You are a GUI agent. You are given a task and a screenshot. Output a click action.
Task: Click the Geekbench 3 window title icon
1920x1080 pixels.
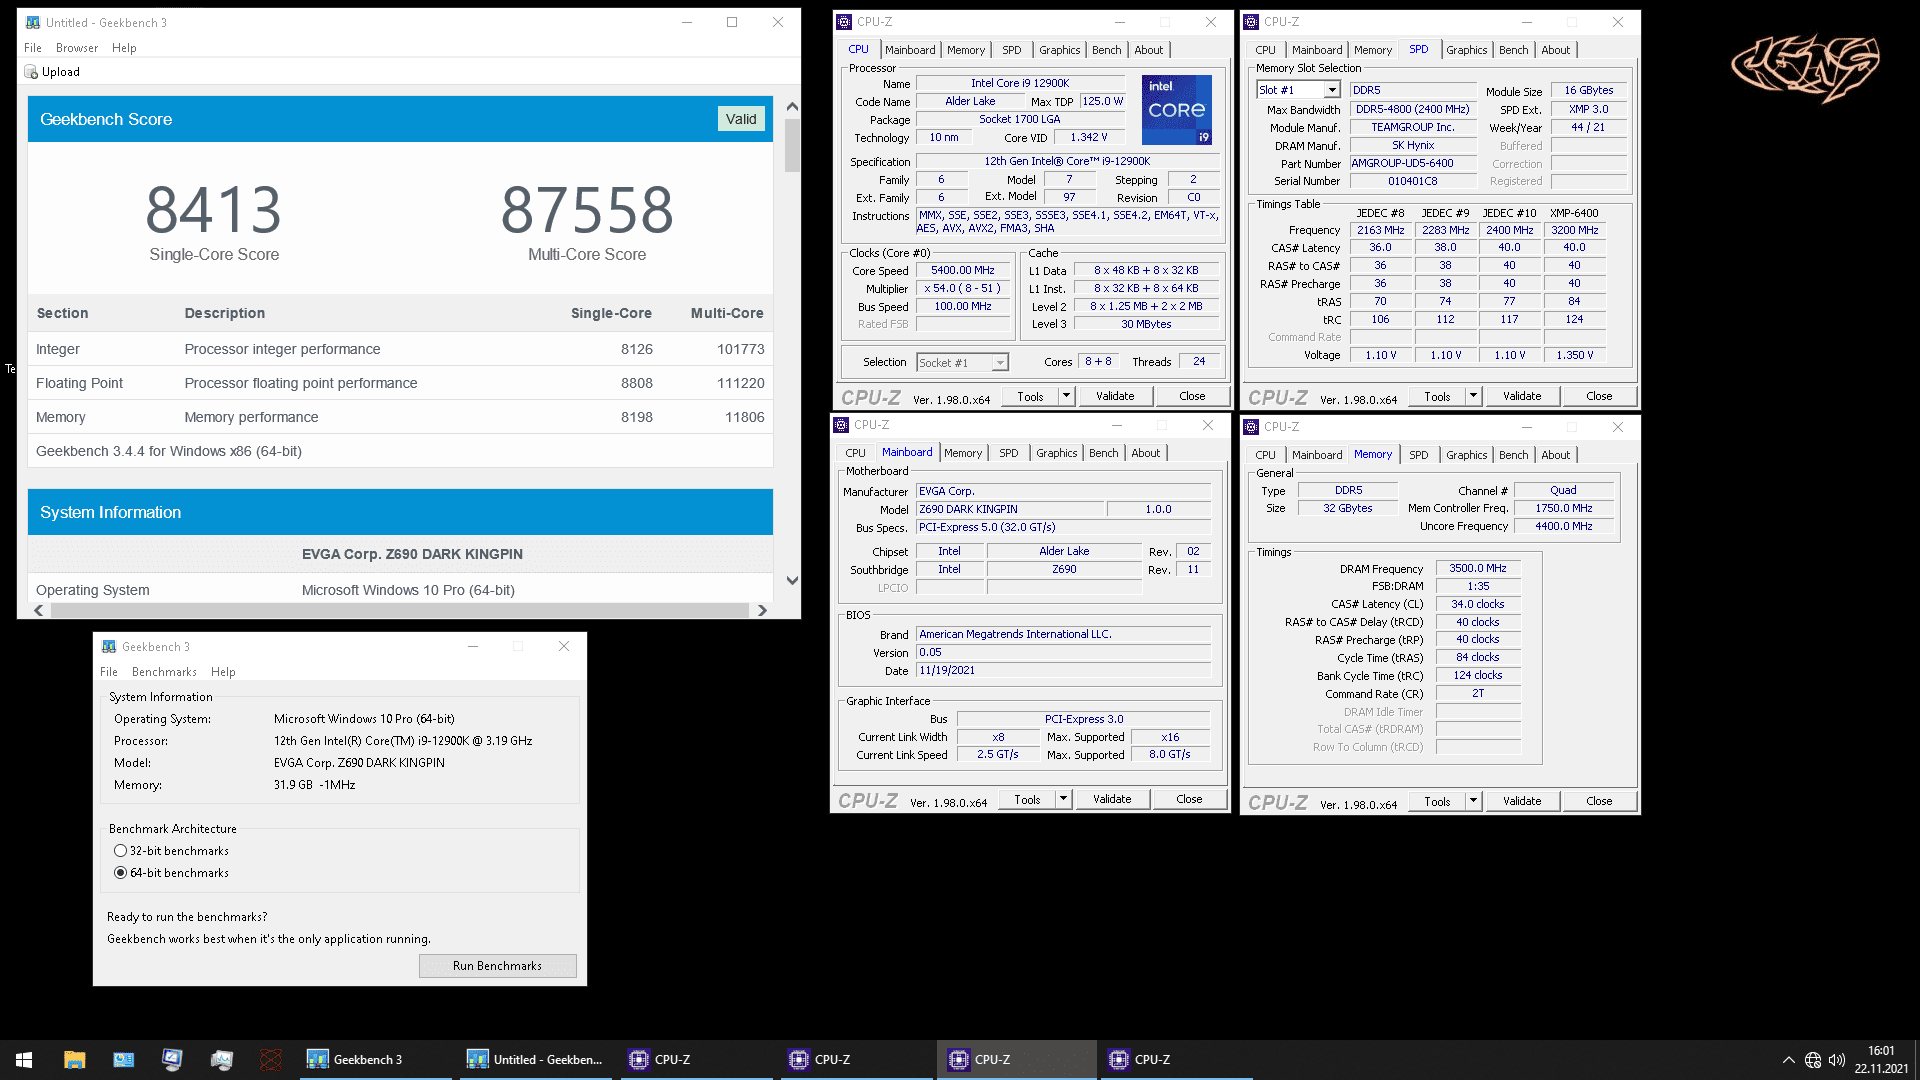tap(109, 647)
